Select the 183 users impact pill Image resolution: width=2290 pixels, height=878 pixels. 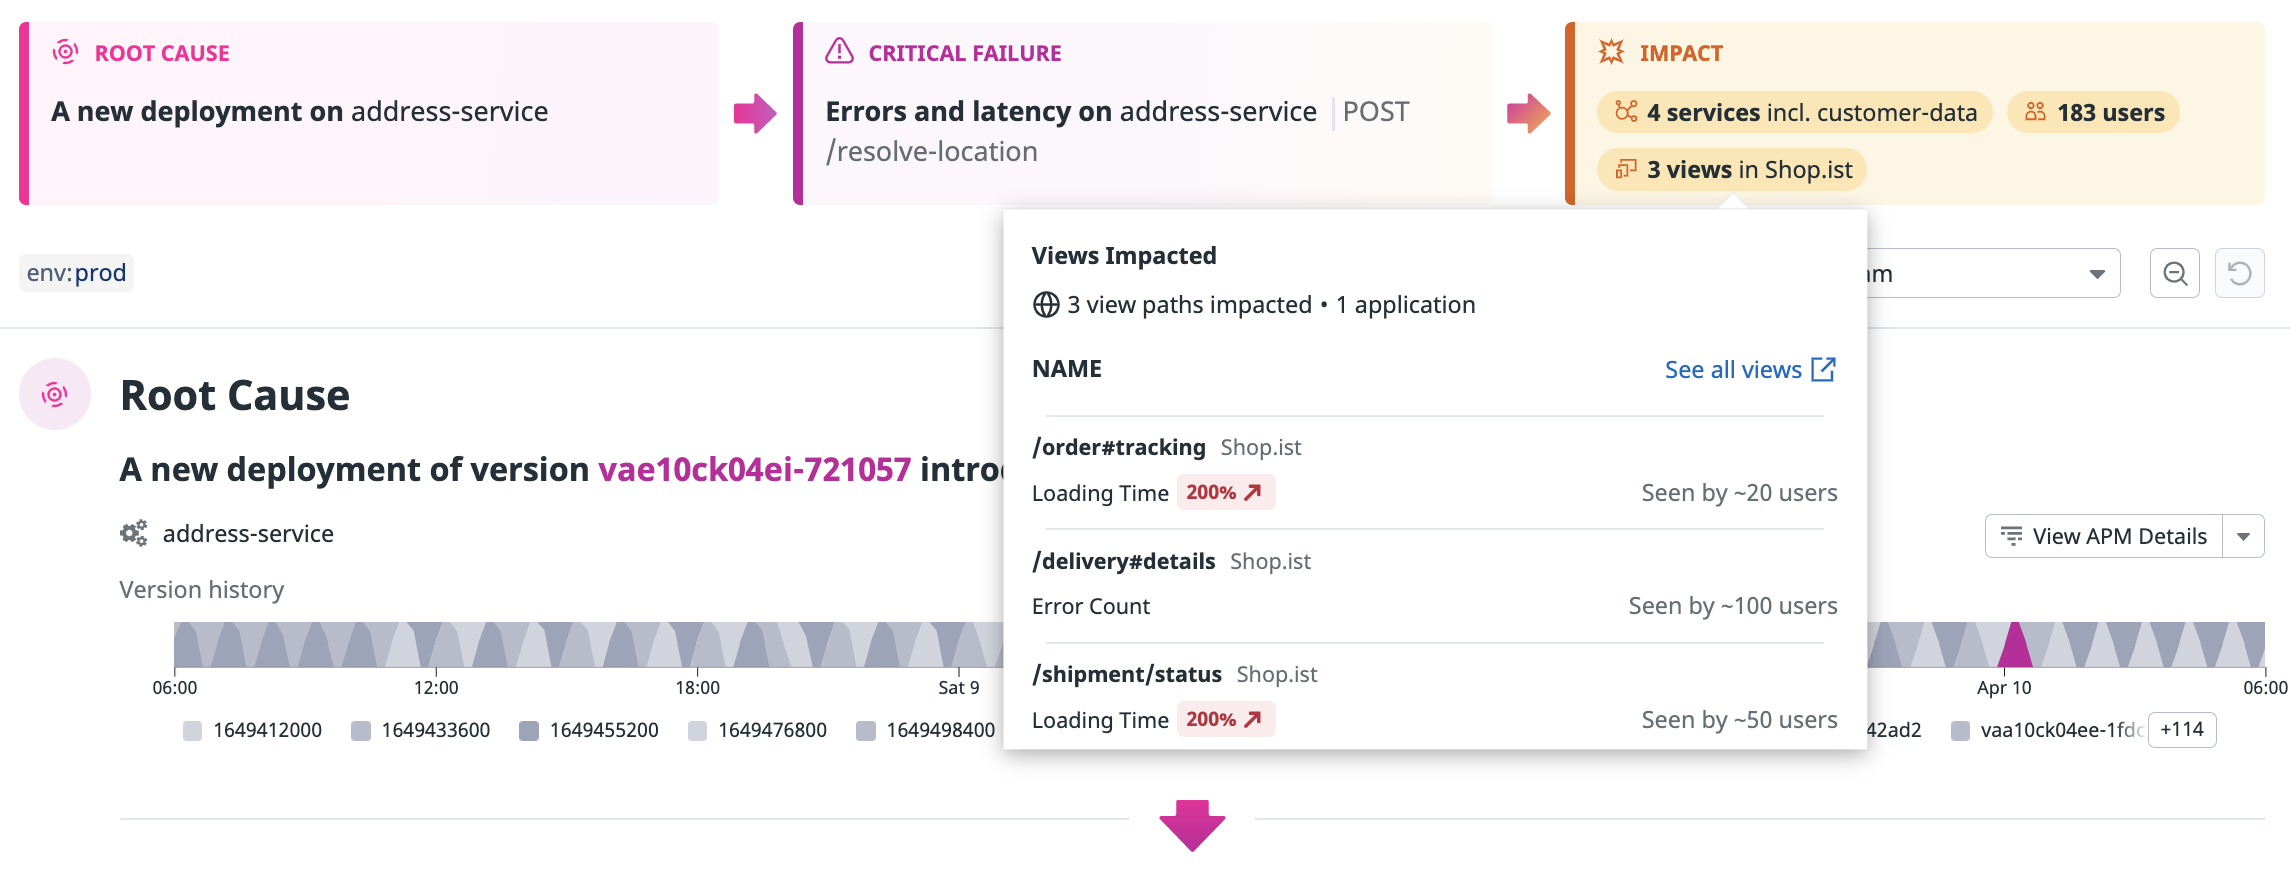(2093, 112)
